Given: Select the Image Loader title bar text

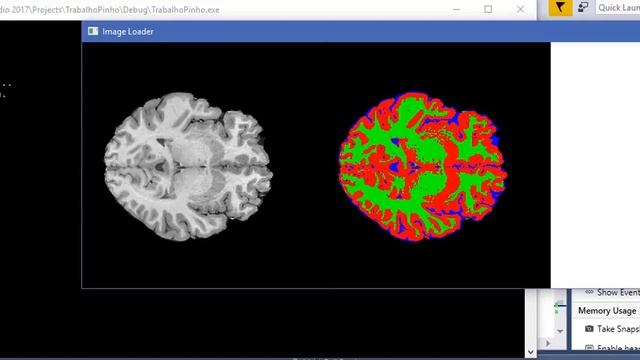Looking at the screenshot, I should 128,31.
